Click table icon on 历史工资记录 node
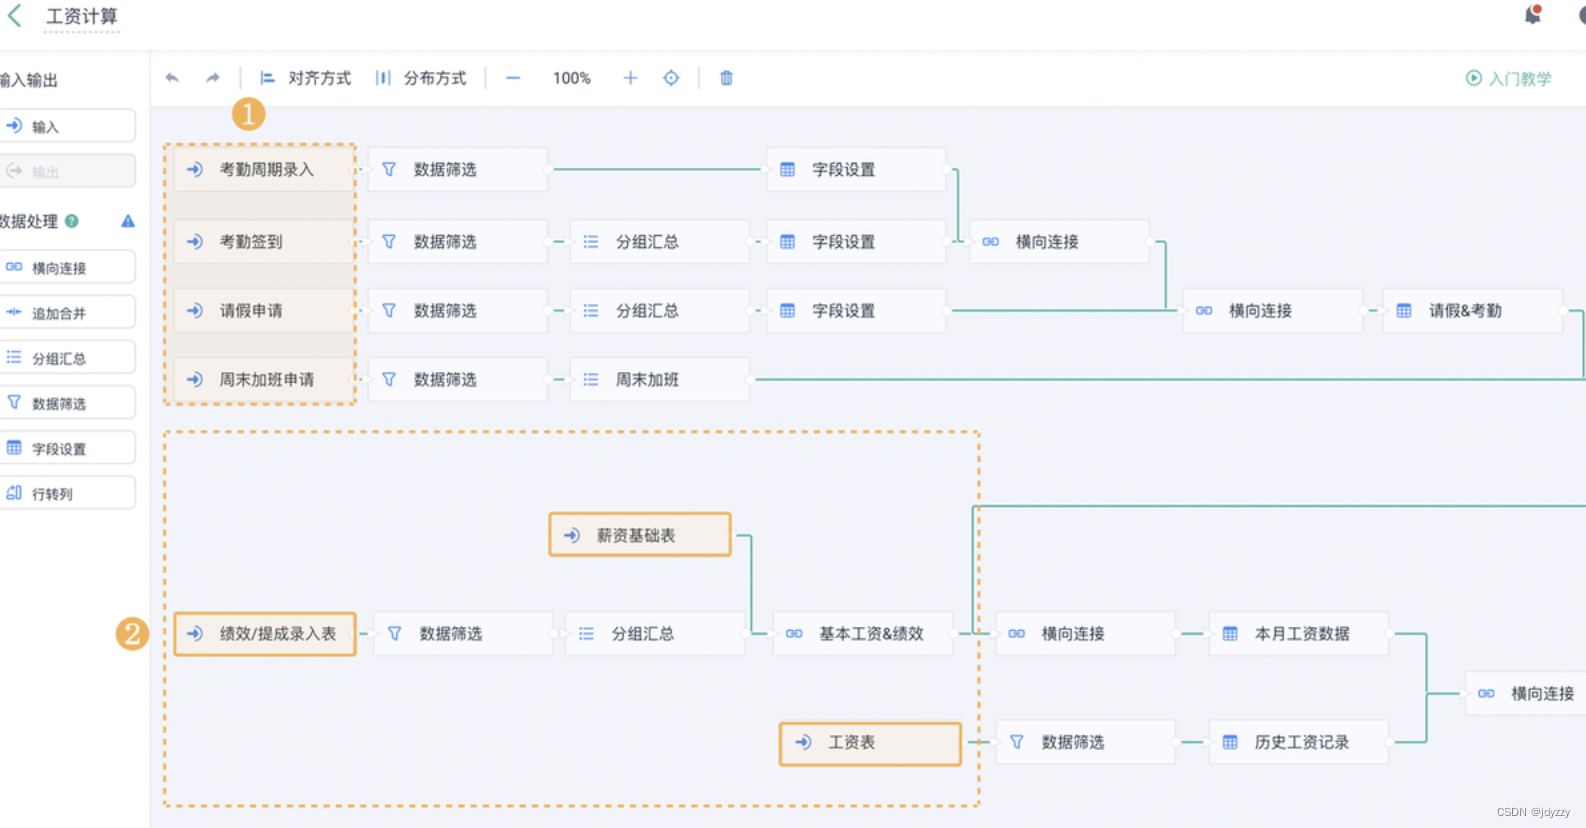Viewport: 1586px width, 828px height. 1230,743
